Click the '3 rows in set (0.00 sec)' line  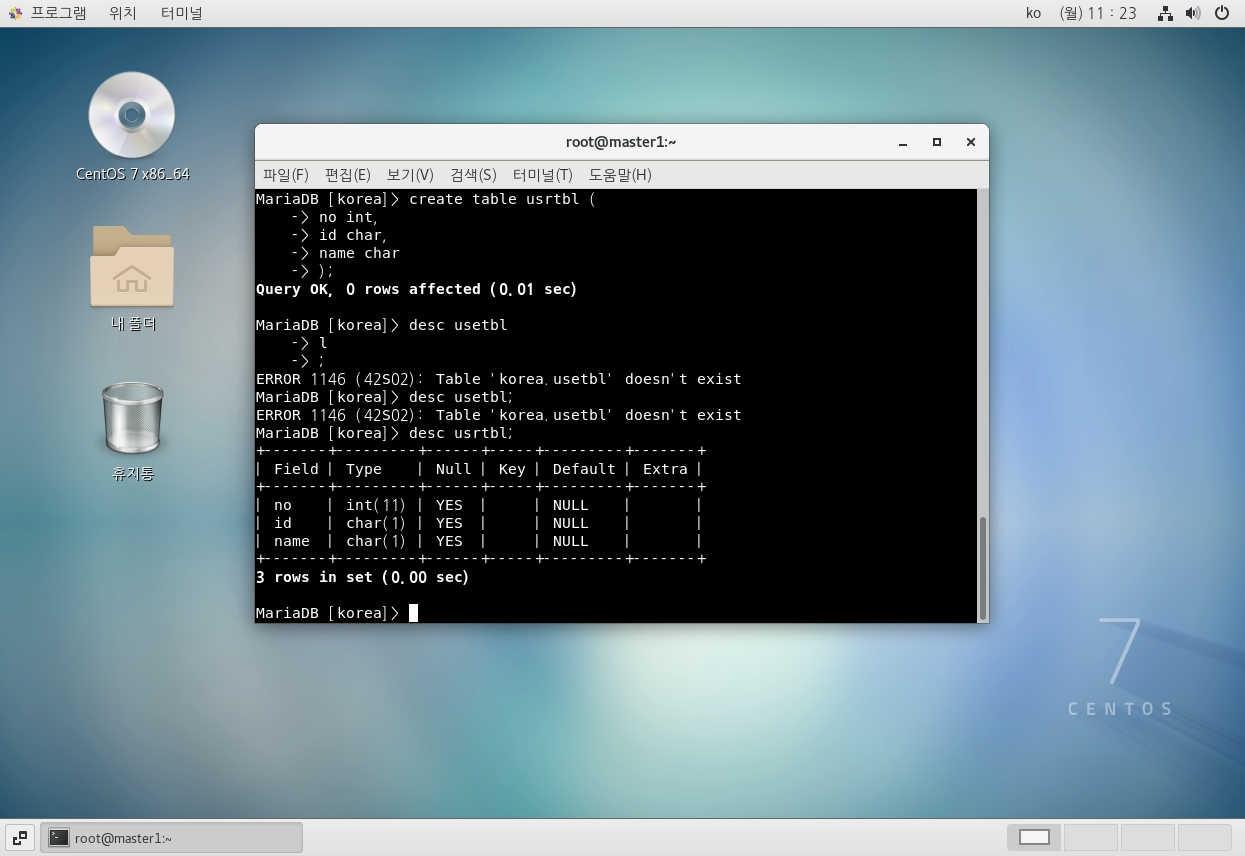click(x=363, y=577)
